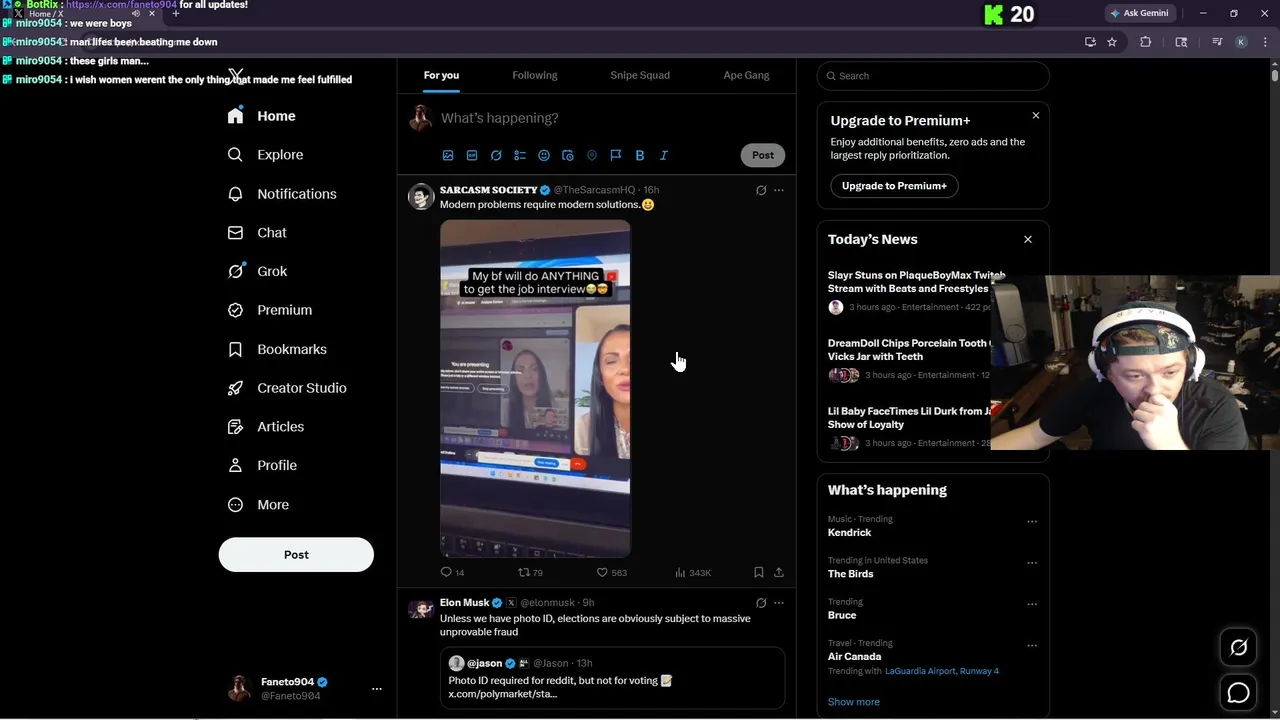Reply to the SARCASM SOCIETY post
1280x720 pixels.
452,572
